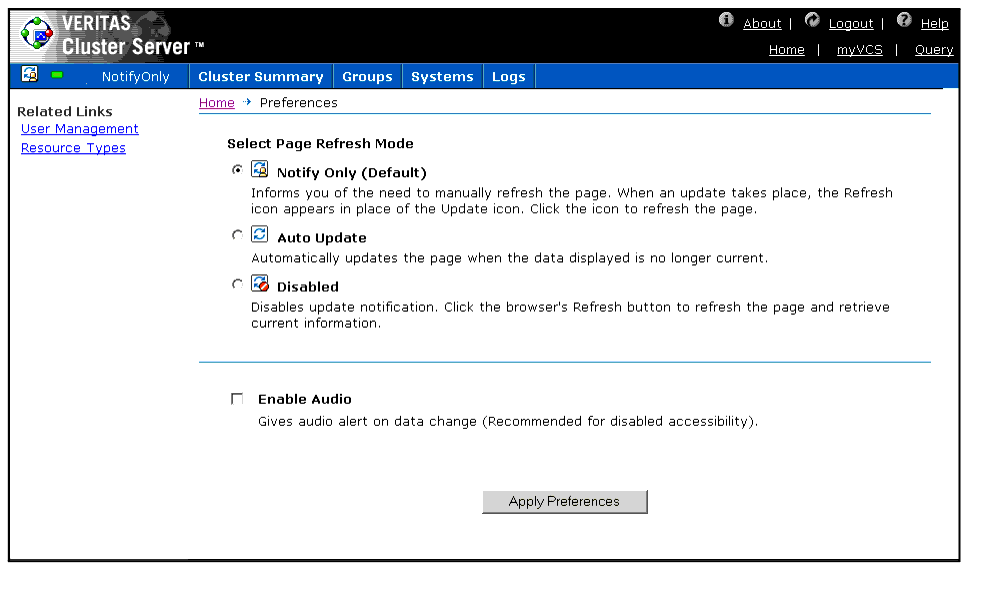The width and height of the screenshot is (998, 599).
Task: Switch to the Groups tab
Action: (367, 77)
